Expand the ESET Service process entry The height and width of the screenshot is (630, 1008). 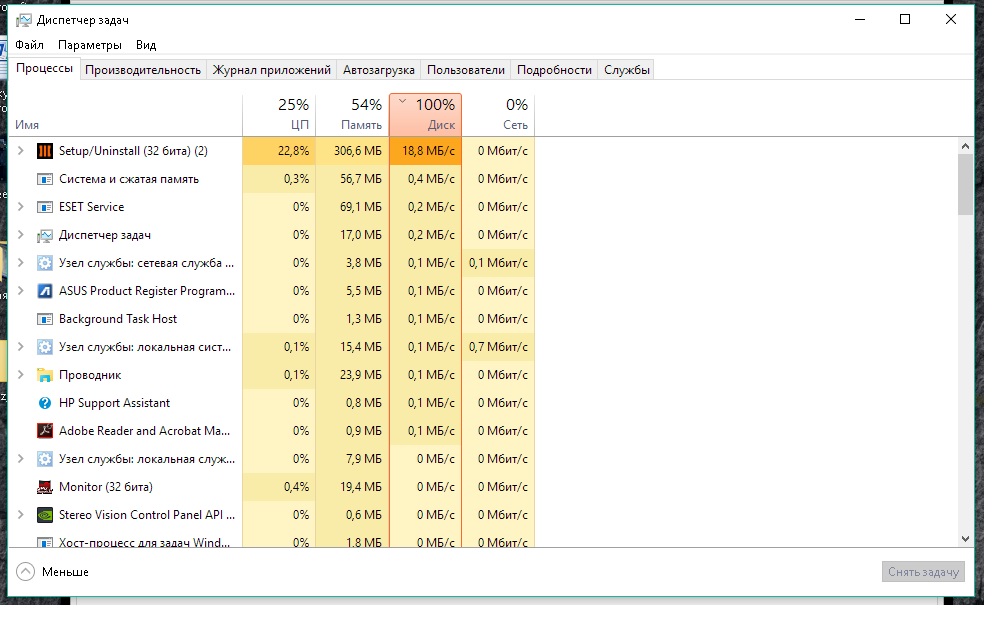click(21, 206)
